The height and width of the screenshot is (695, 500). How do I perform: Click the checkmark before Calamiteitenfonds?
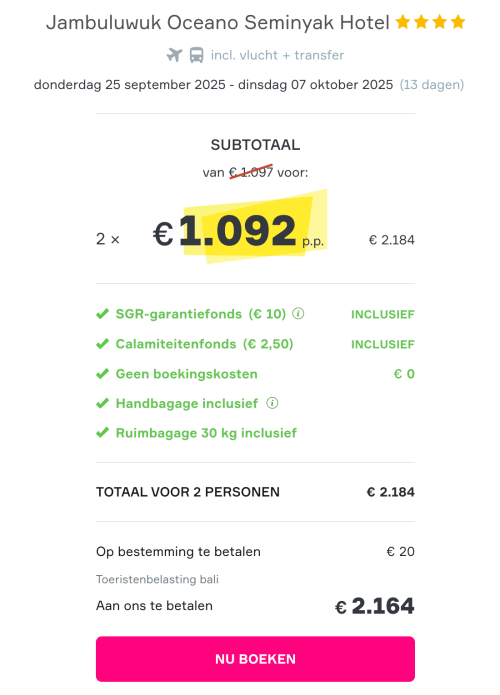102,344
